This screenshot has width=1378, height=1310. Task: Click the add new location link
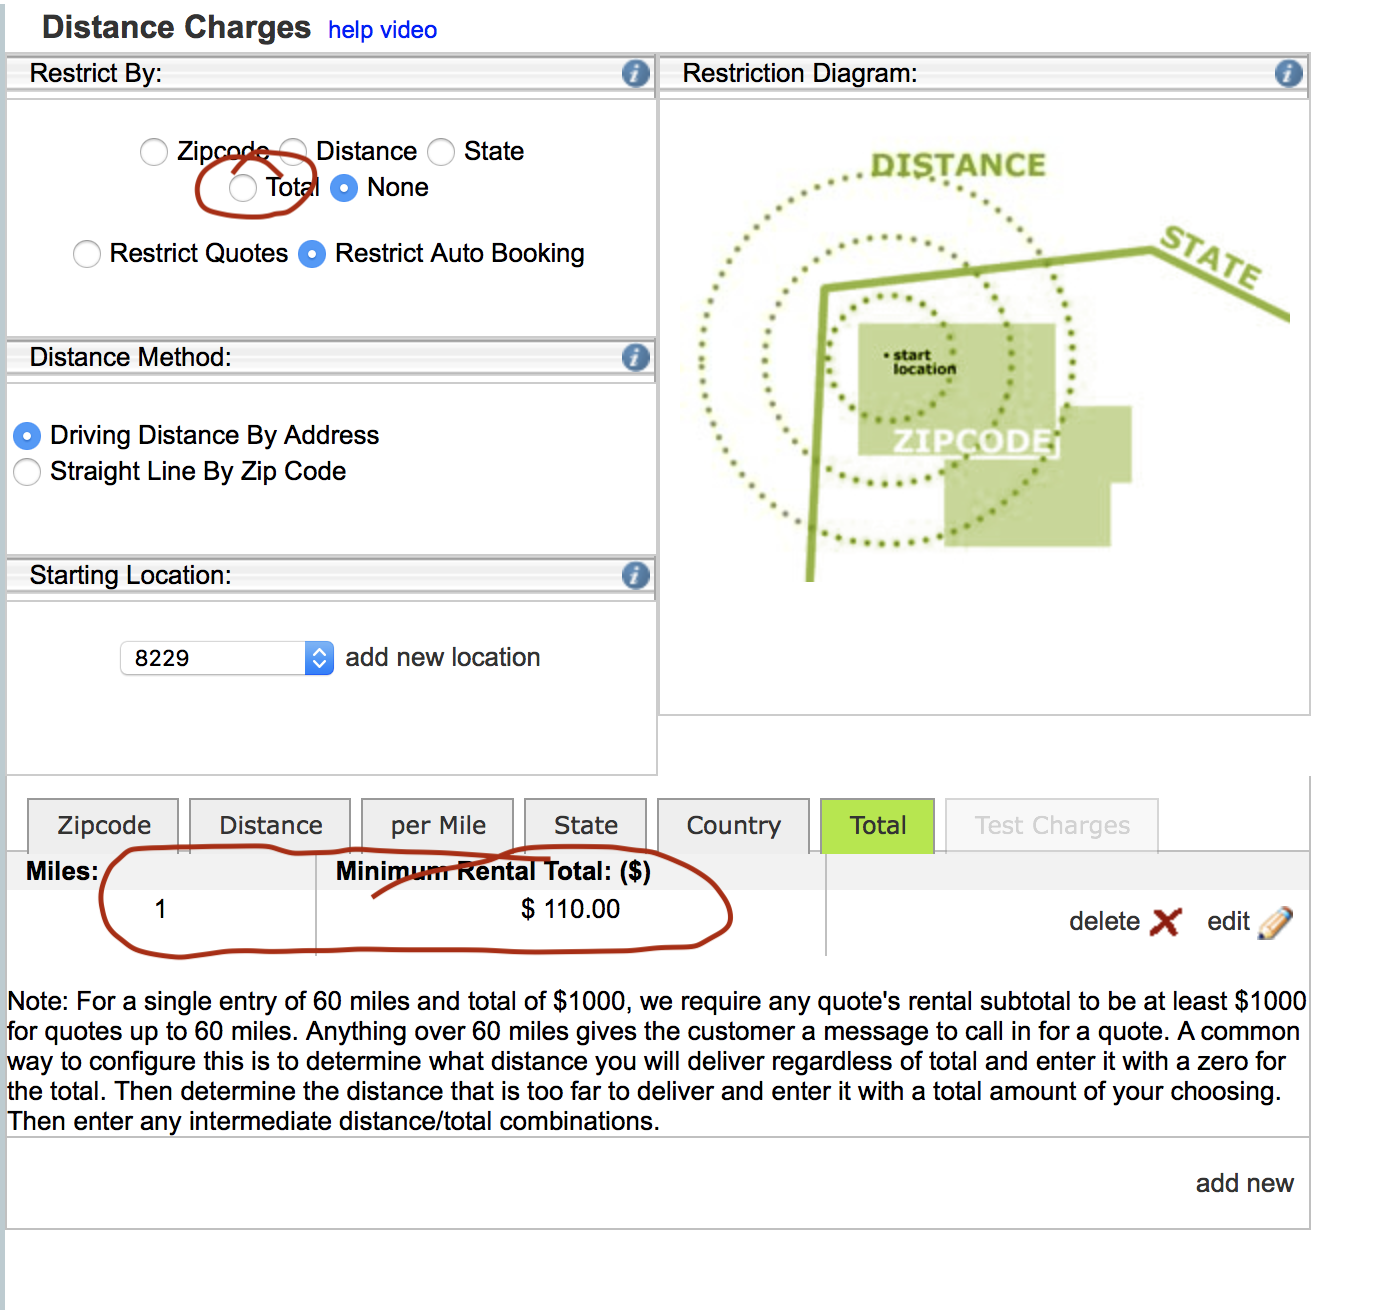[x=442, y=657]
